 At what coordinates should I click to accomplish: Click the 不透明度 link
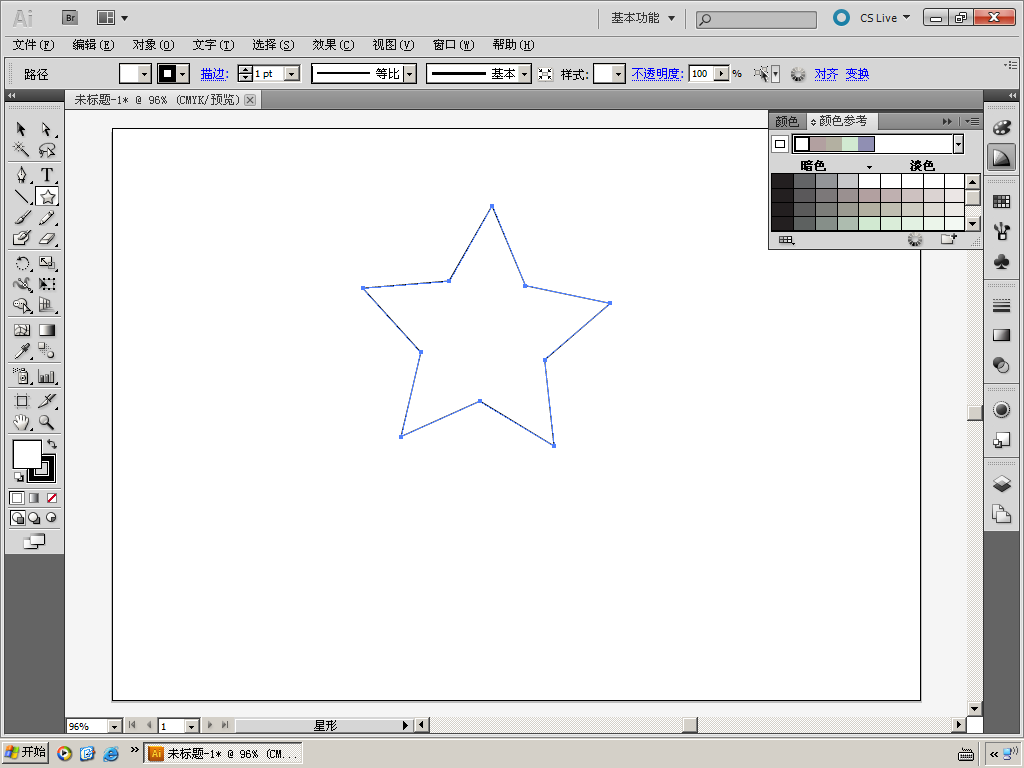click(656, 74)
